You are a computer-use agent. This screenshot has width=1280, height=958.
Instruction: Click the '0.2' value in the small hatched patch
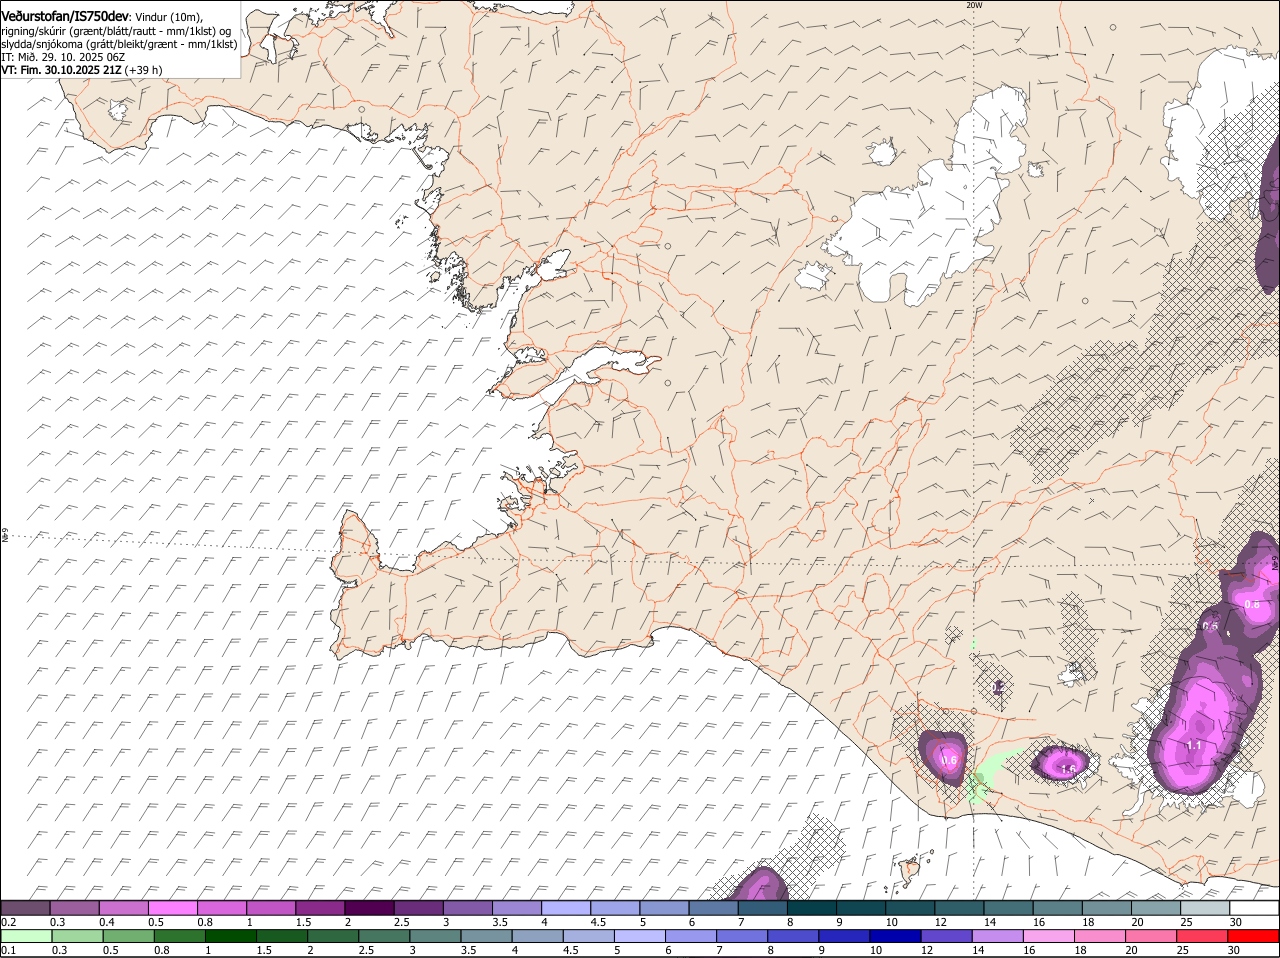point(998,687)
